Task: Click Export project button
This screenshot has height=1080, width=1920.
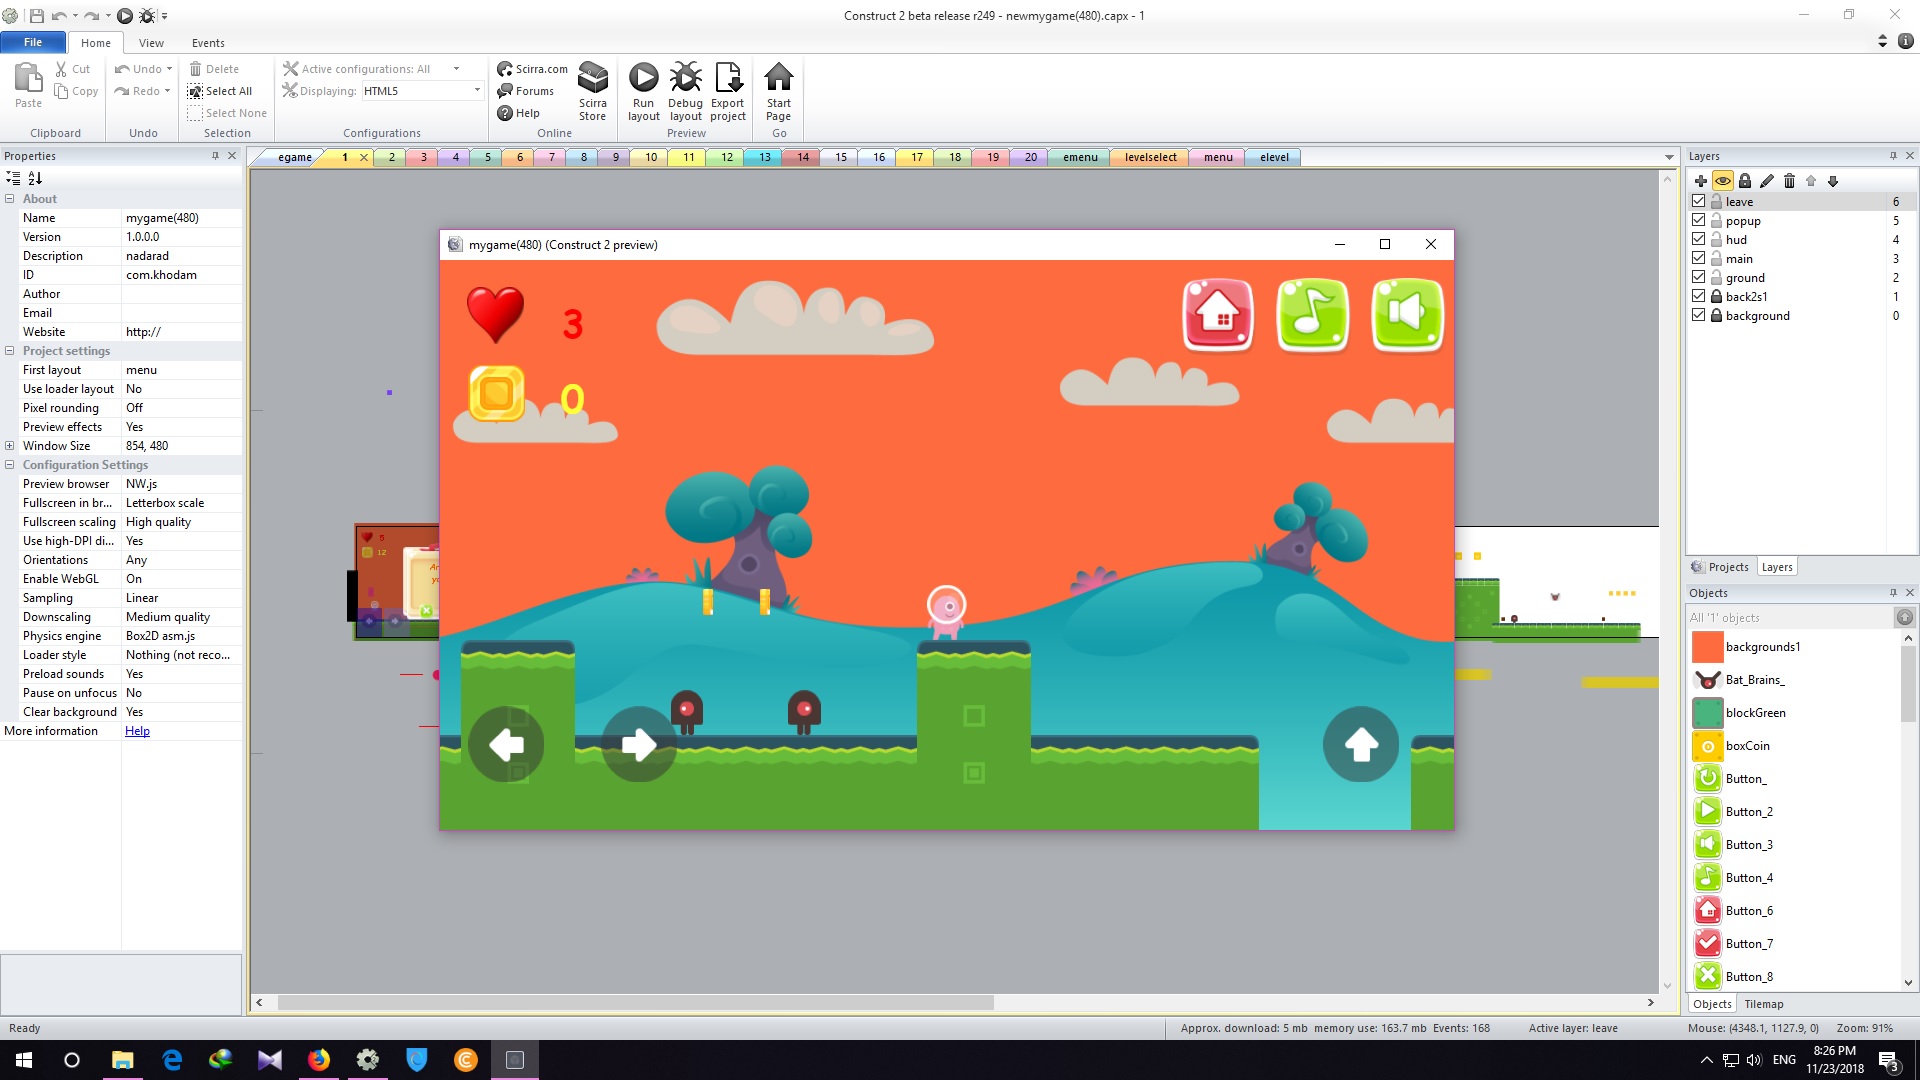Action: pyautogui.click(x=728, y=92)
